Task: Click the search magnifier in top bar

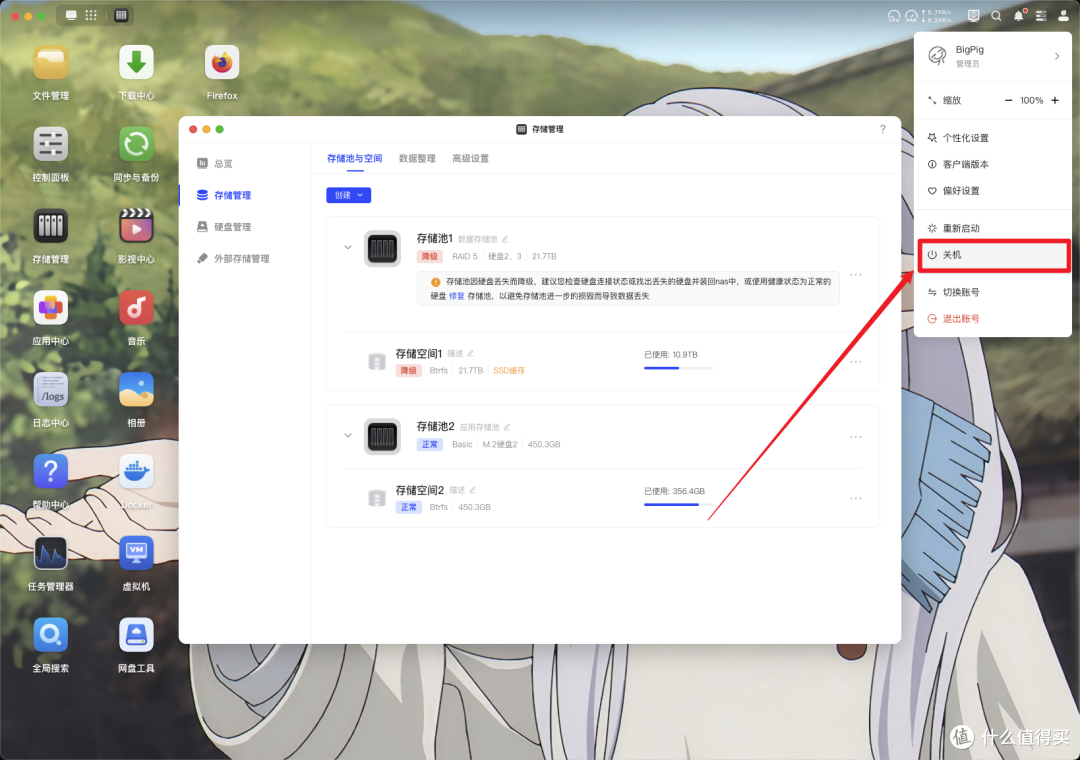Action: coord(996,16)
